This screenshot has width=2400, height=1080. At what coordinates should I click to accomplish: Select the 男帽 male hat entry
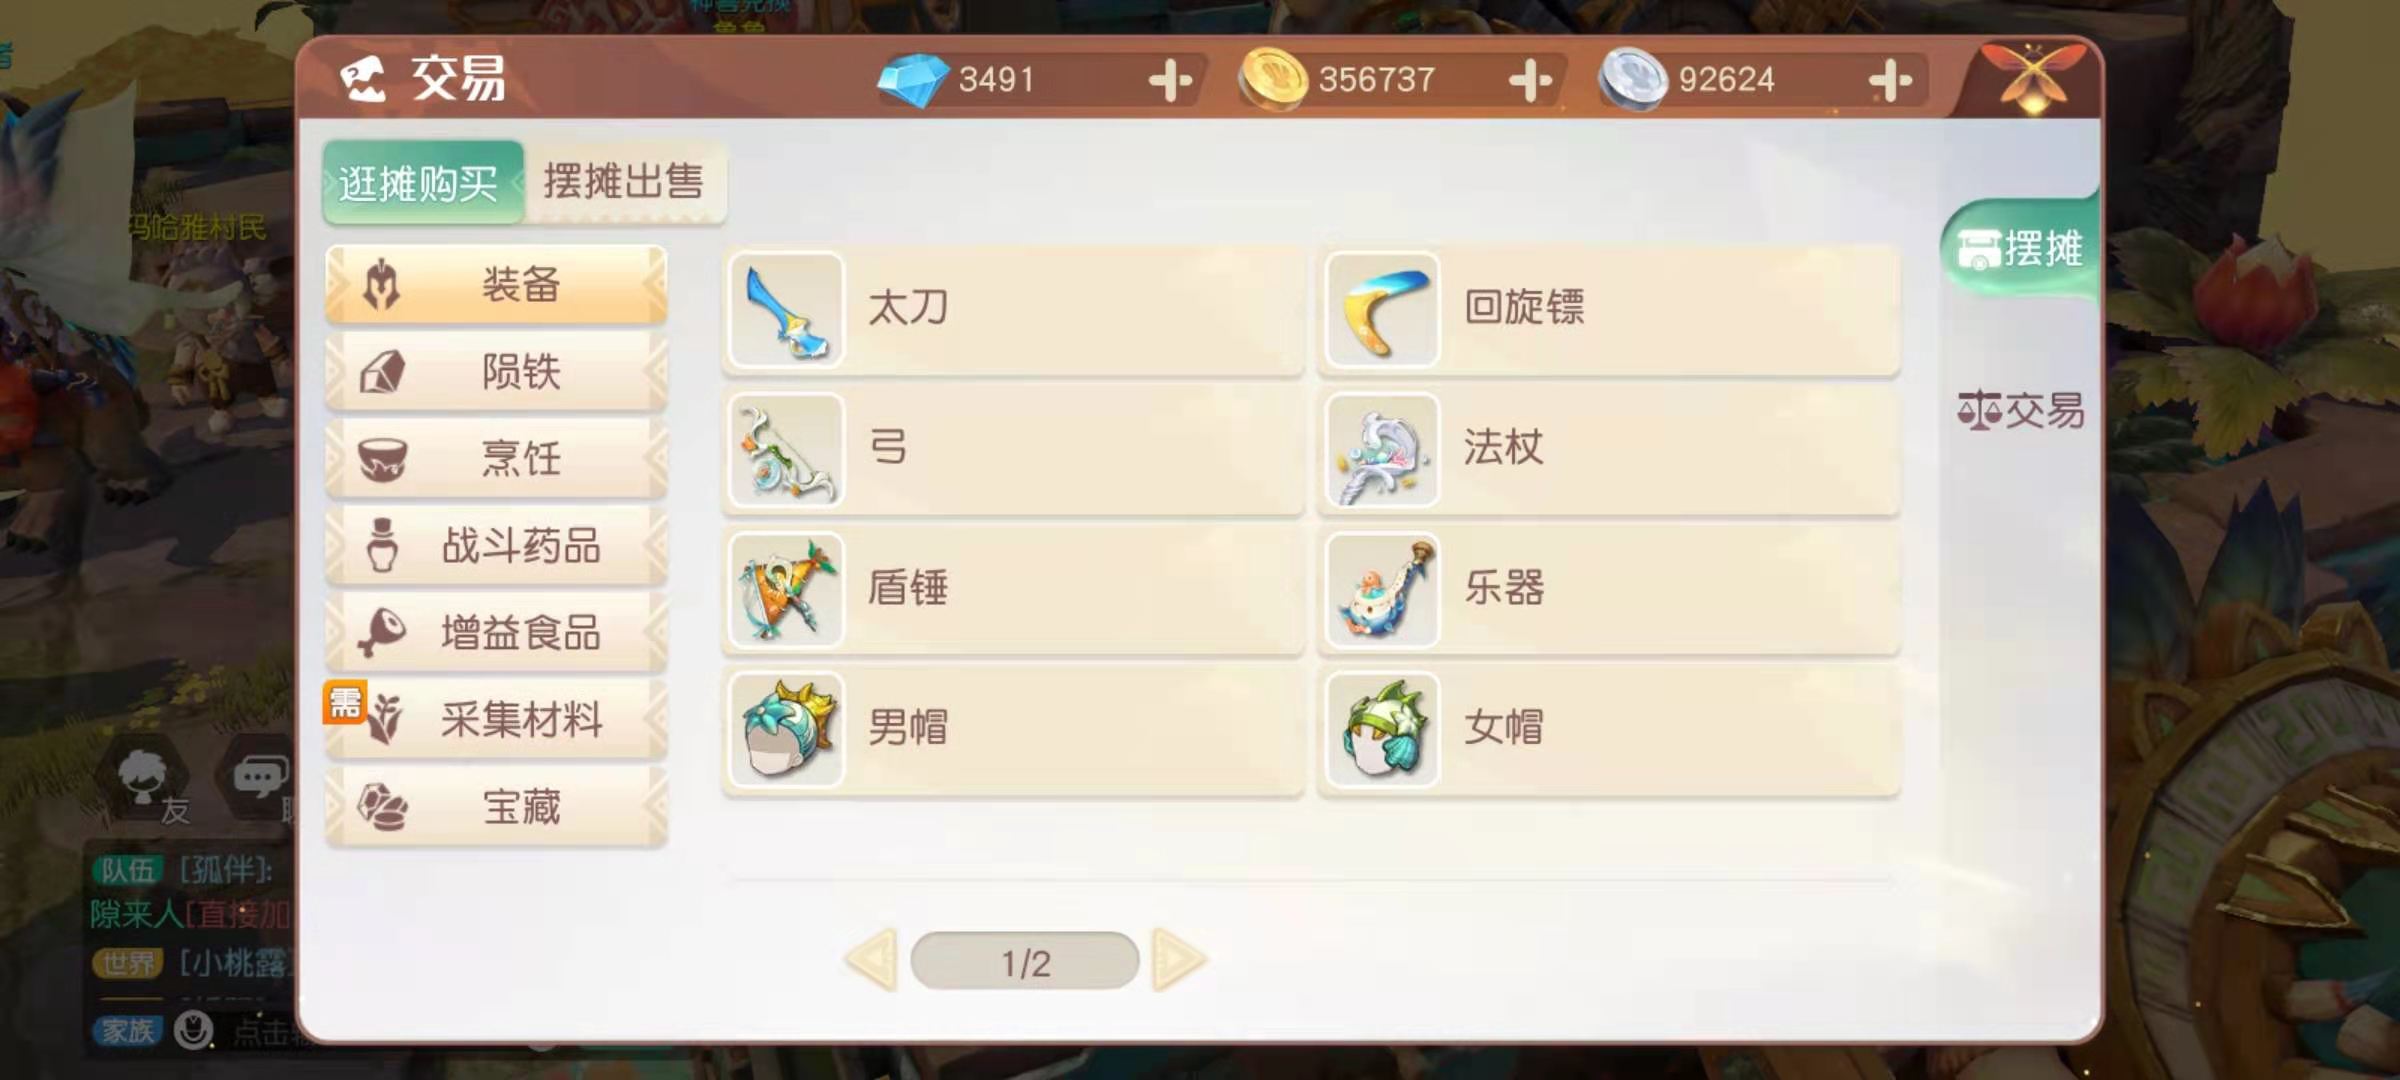[x=1013, y=730]
